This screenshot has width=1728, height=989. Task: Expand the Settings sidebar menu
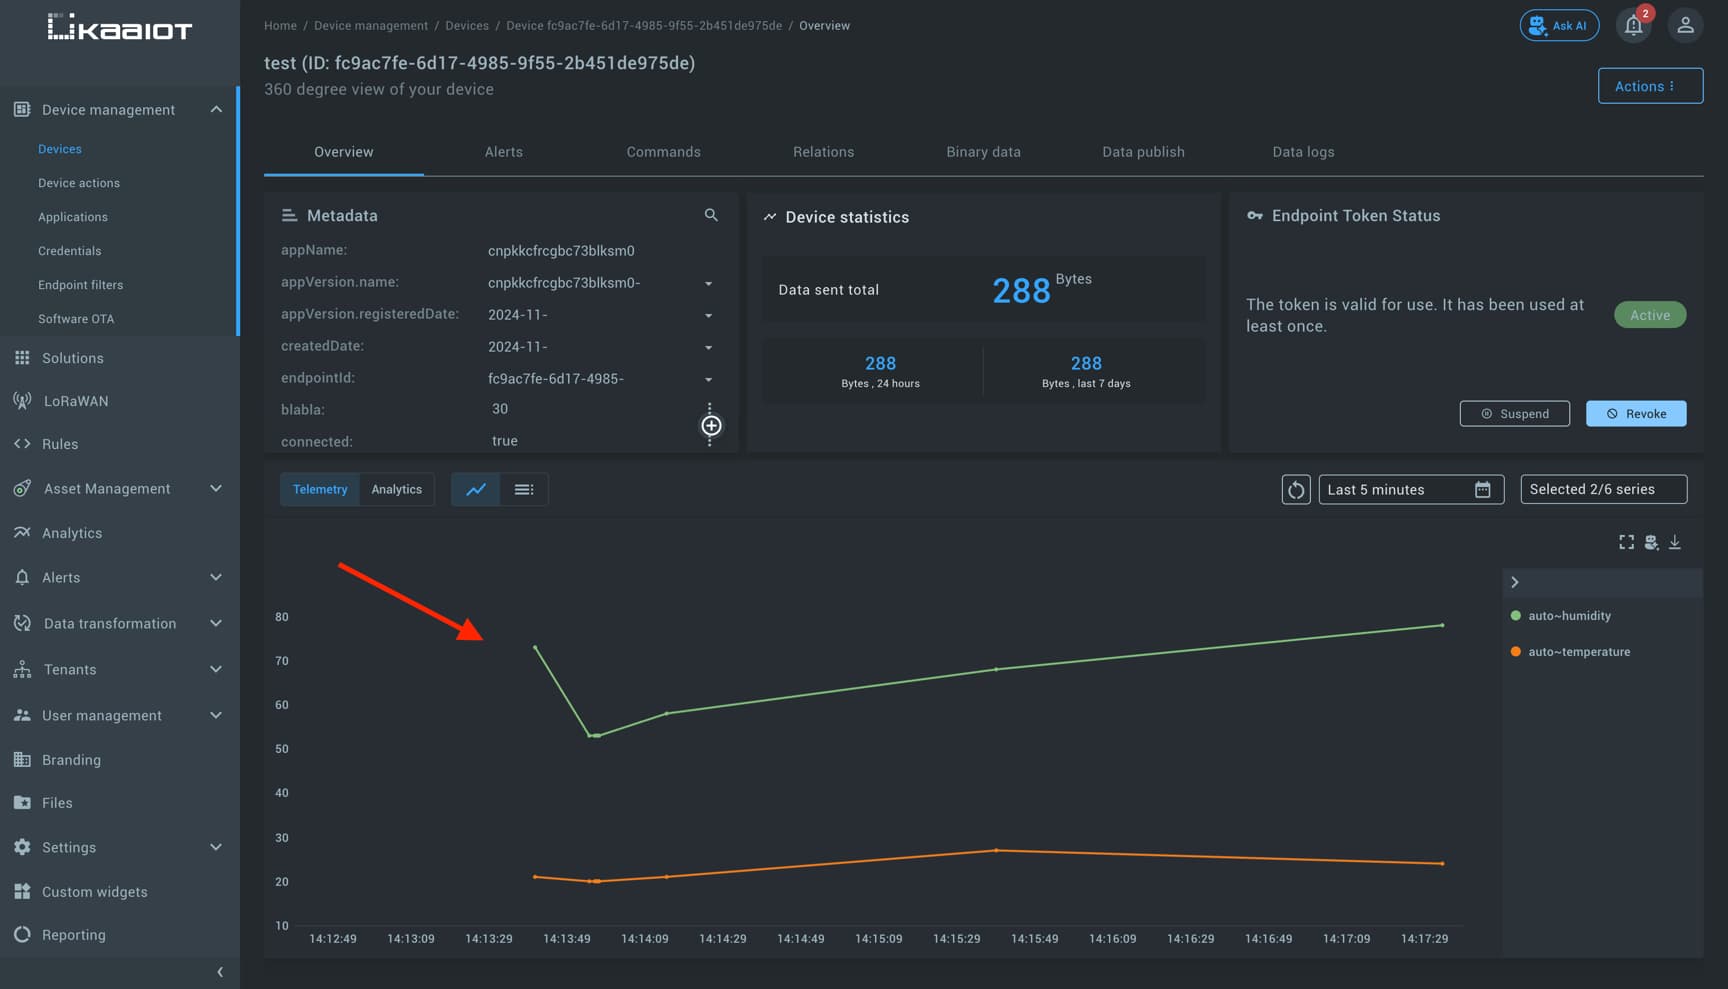216,847
